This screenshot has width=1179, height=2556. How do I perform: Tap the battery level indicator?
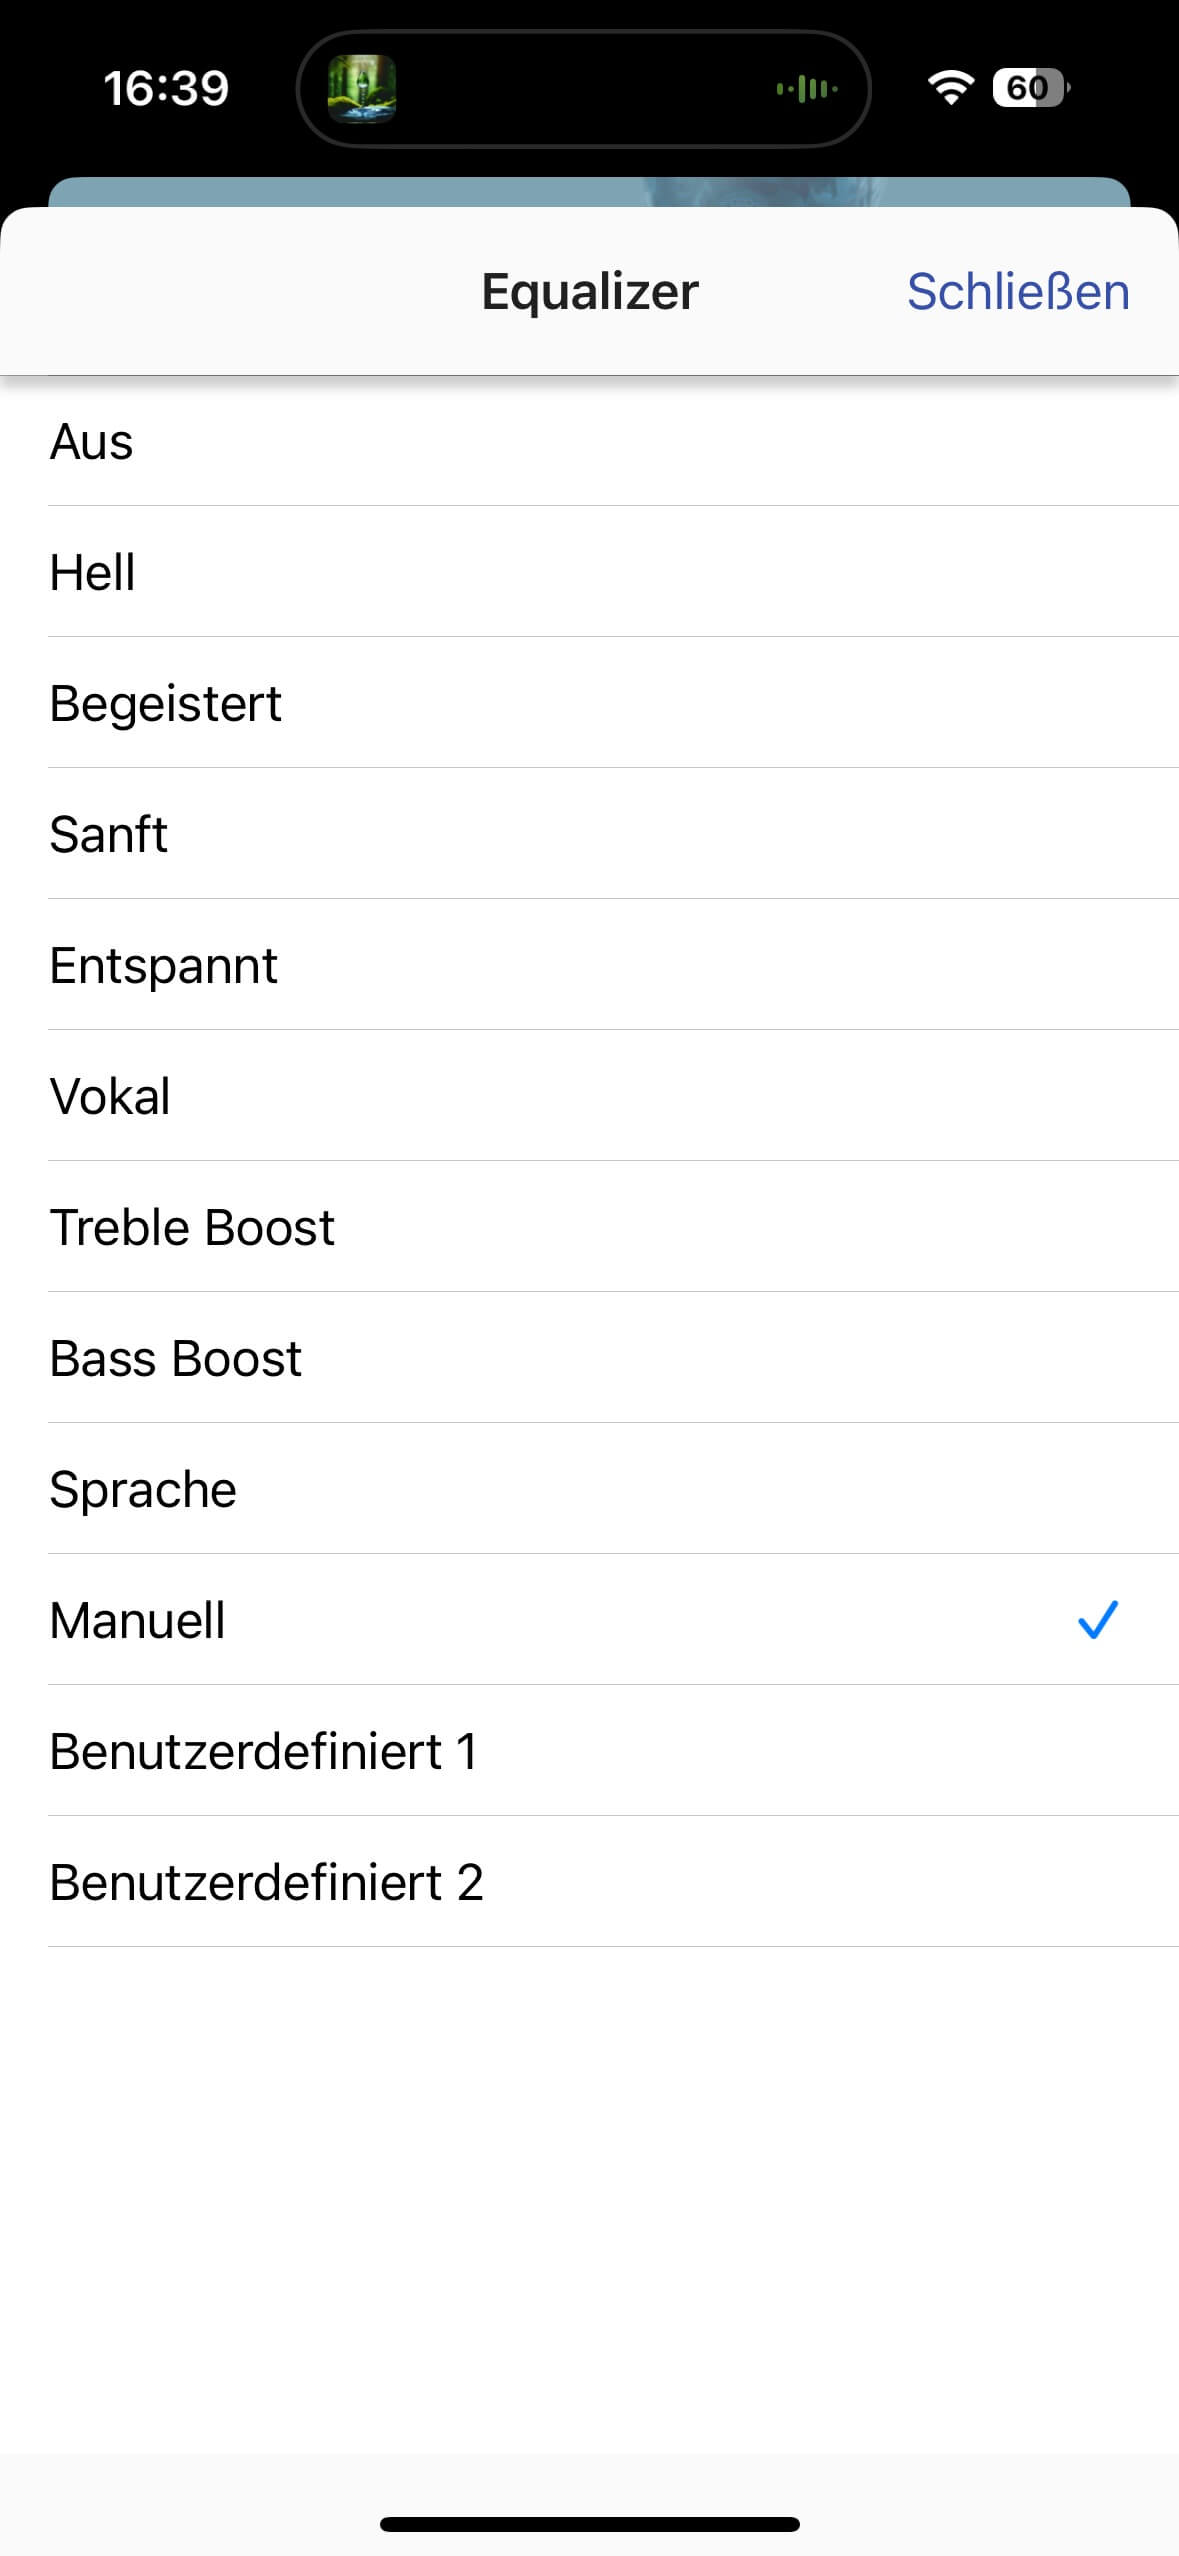(1029, 88)
